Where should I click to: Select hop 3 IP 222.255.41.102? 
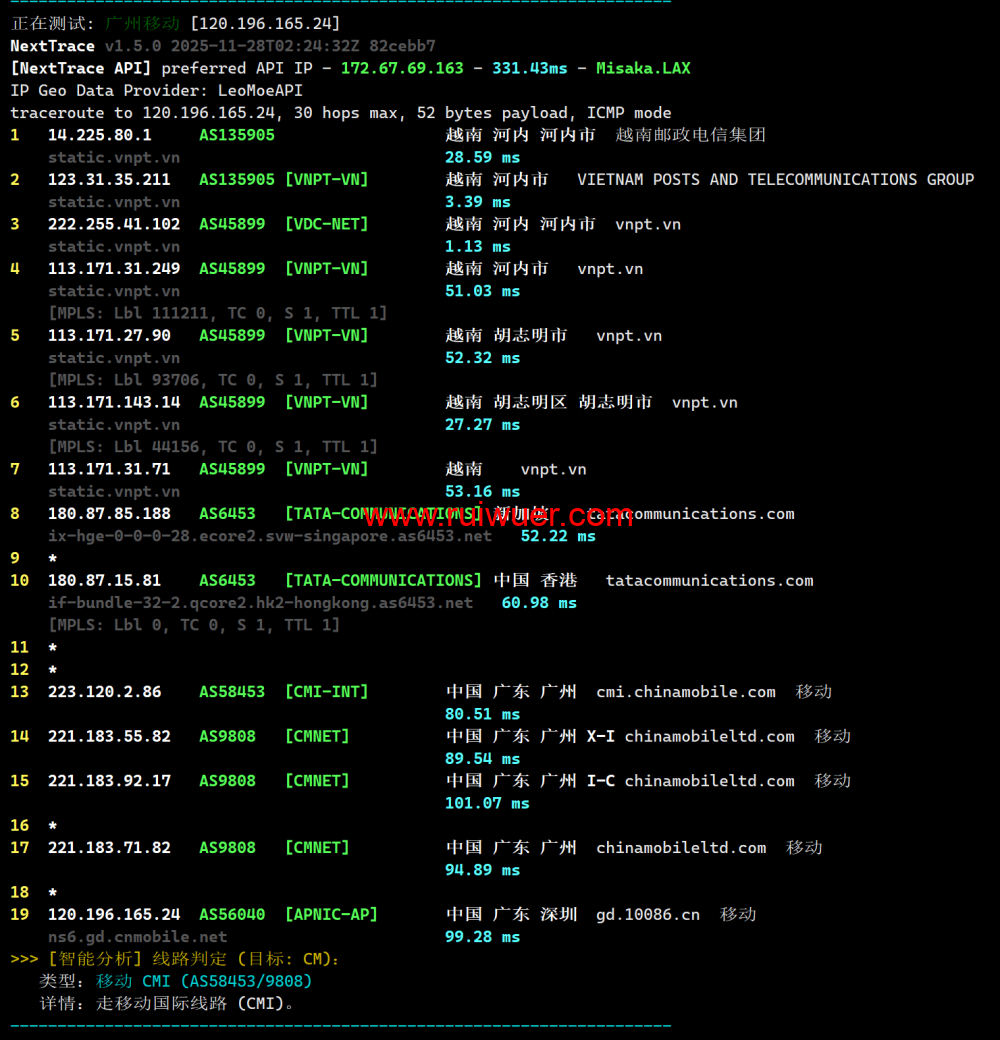[114, 224]
